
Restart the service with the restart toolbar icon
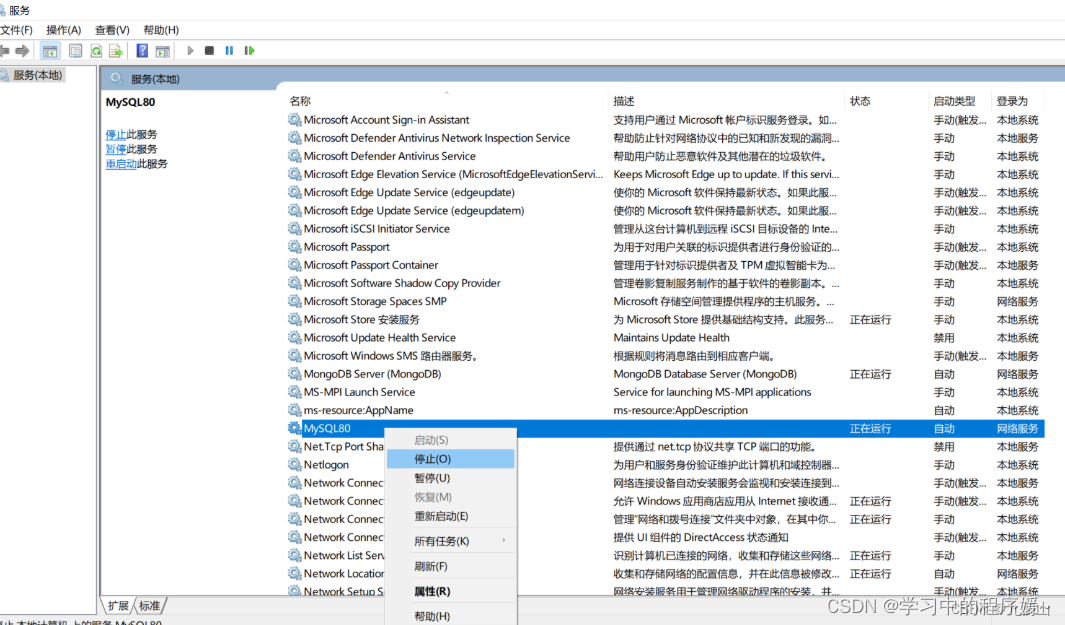[249, 48]
